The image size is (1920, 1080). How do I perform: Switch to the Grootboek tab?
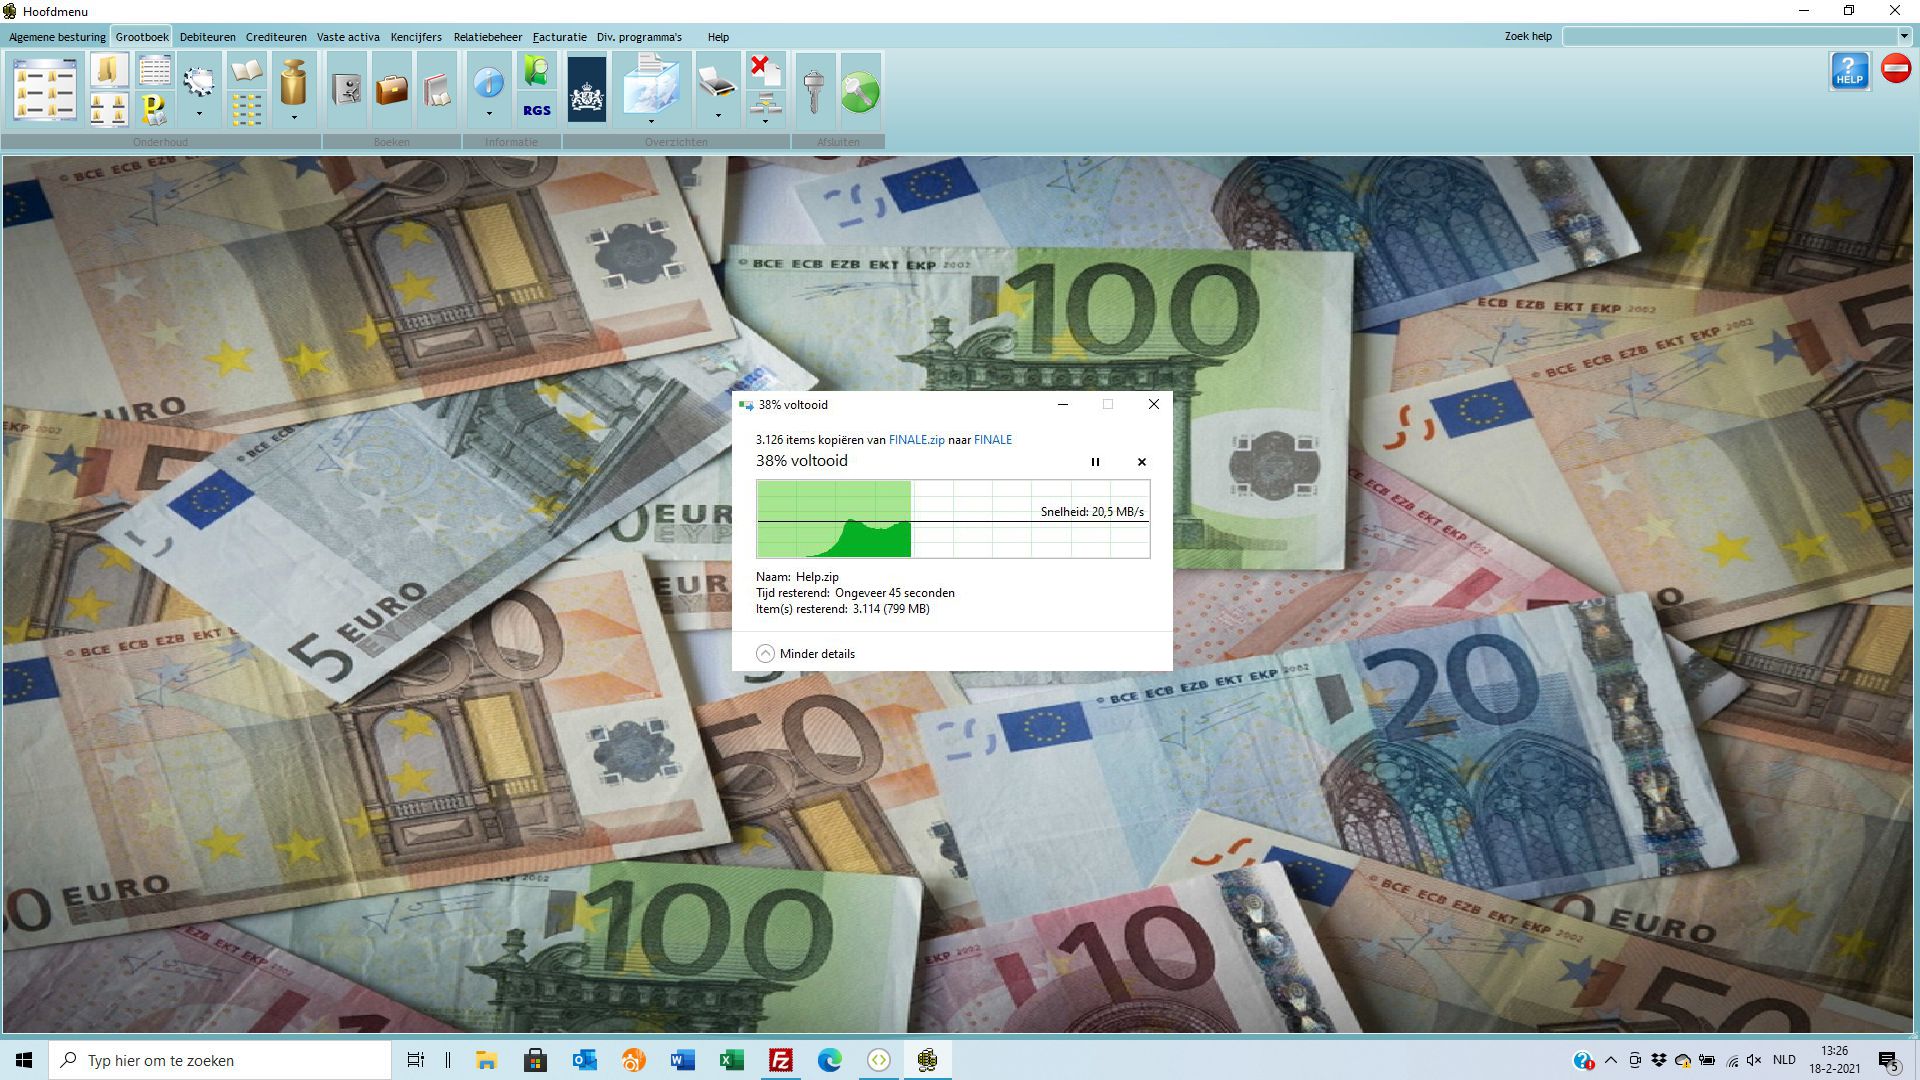coord(142,37)
